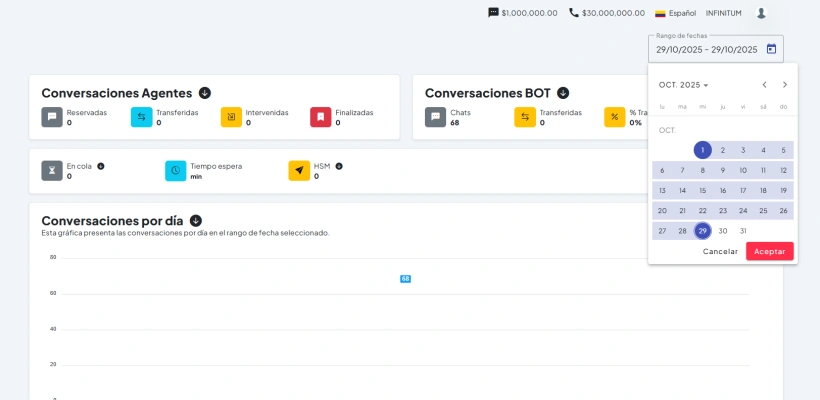Click the red Finalizadas bookmark icon
Screen dimensions: 820x400
(320, 117)
